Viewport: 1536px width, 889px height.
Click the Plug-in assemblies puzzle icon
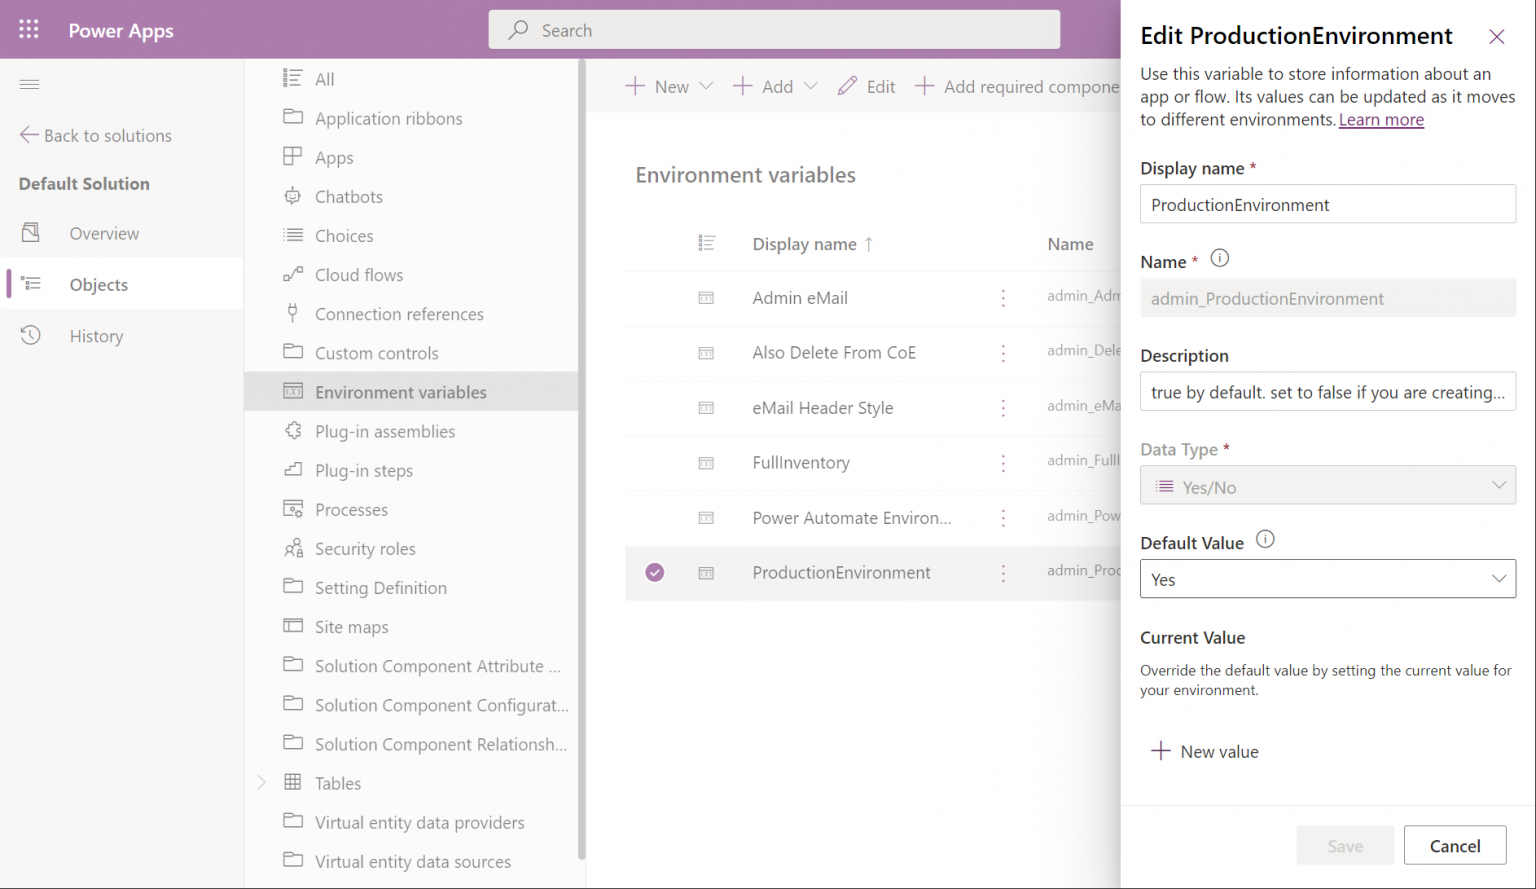click(293, 430)
